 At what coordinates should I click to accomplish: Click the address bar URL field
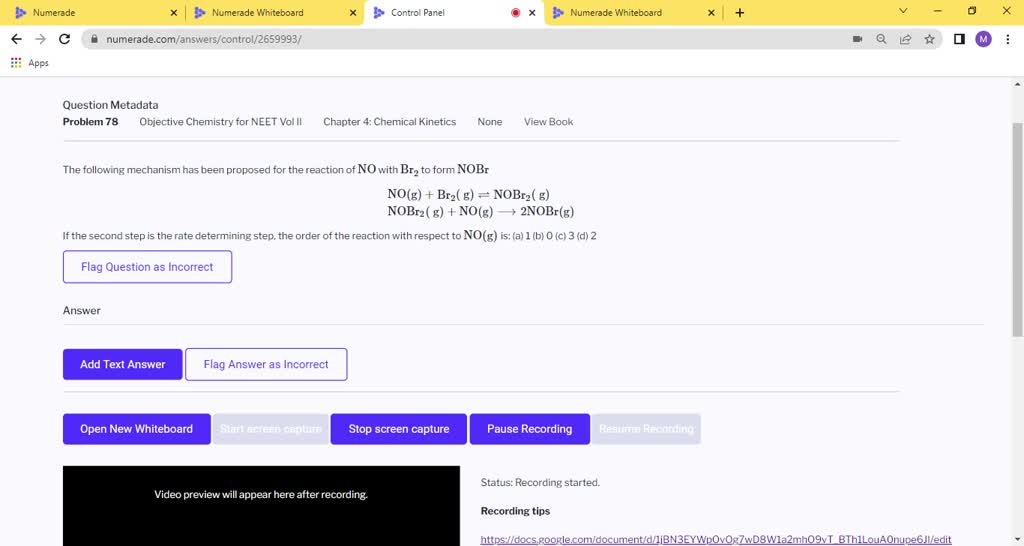[450, 39]
